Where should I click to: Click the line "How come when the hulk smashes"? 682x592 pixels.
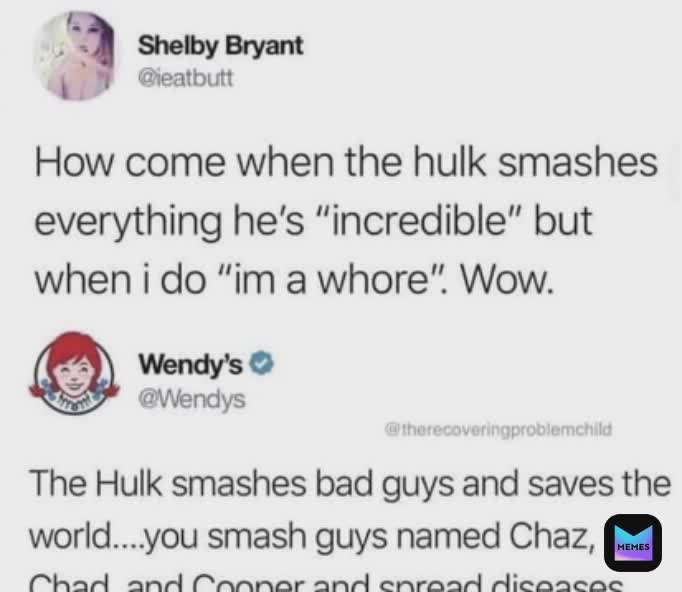(346, 163)
